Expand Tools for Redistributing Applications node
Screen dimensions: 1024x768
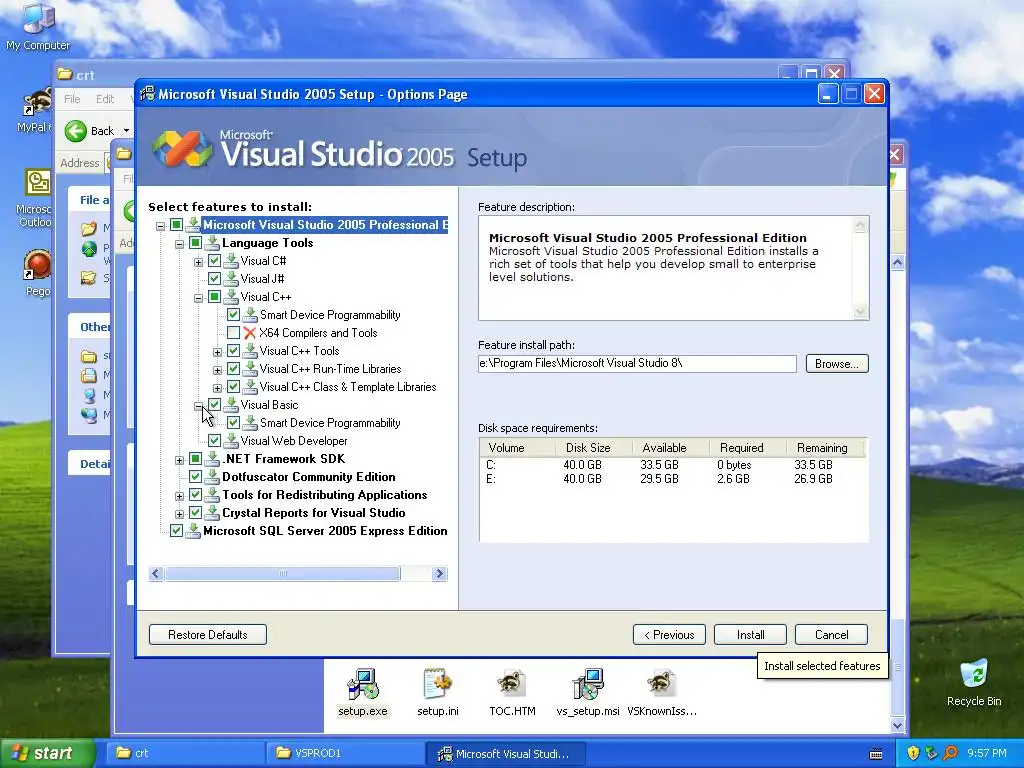coord(180,496)
